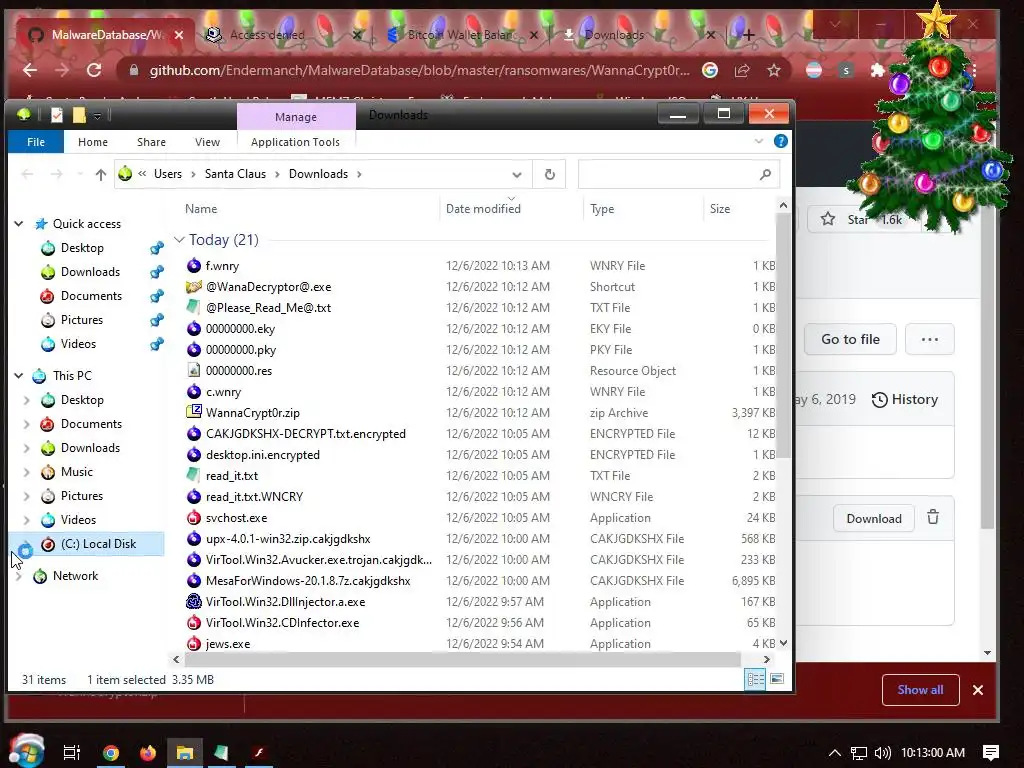Go up one folder level

101,174
